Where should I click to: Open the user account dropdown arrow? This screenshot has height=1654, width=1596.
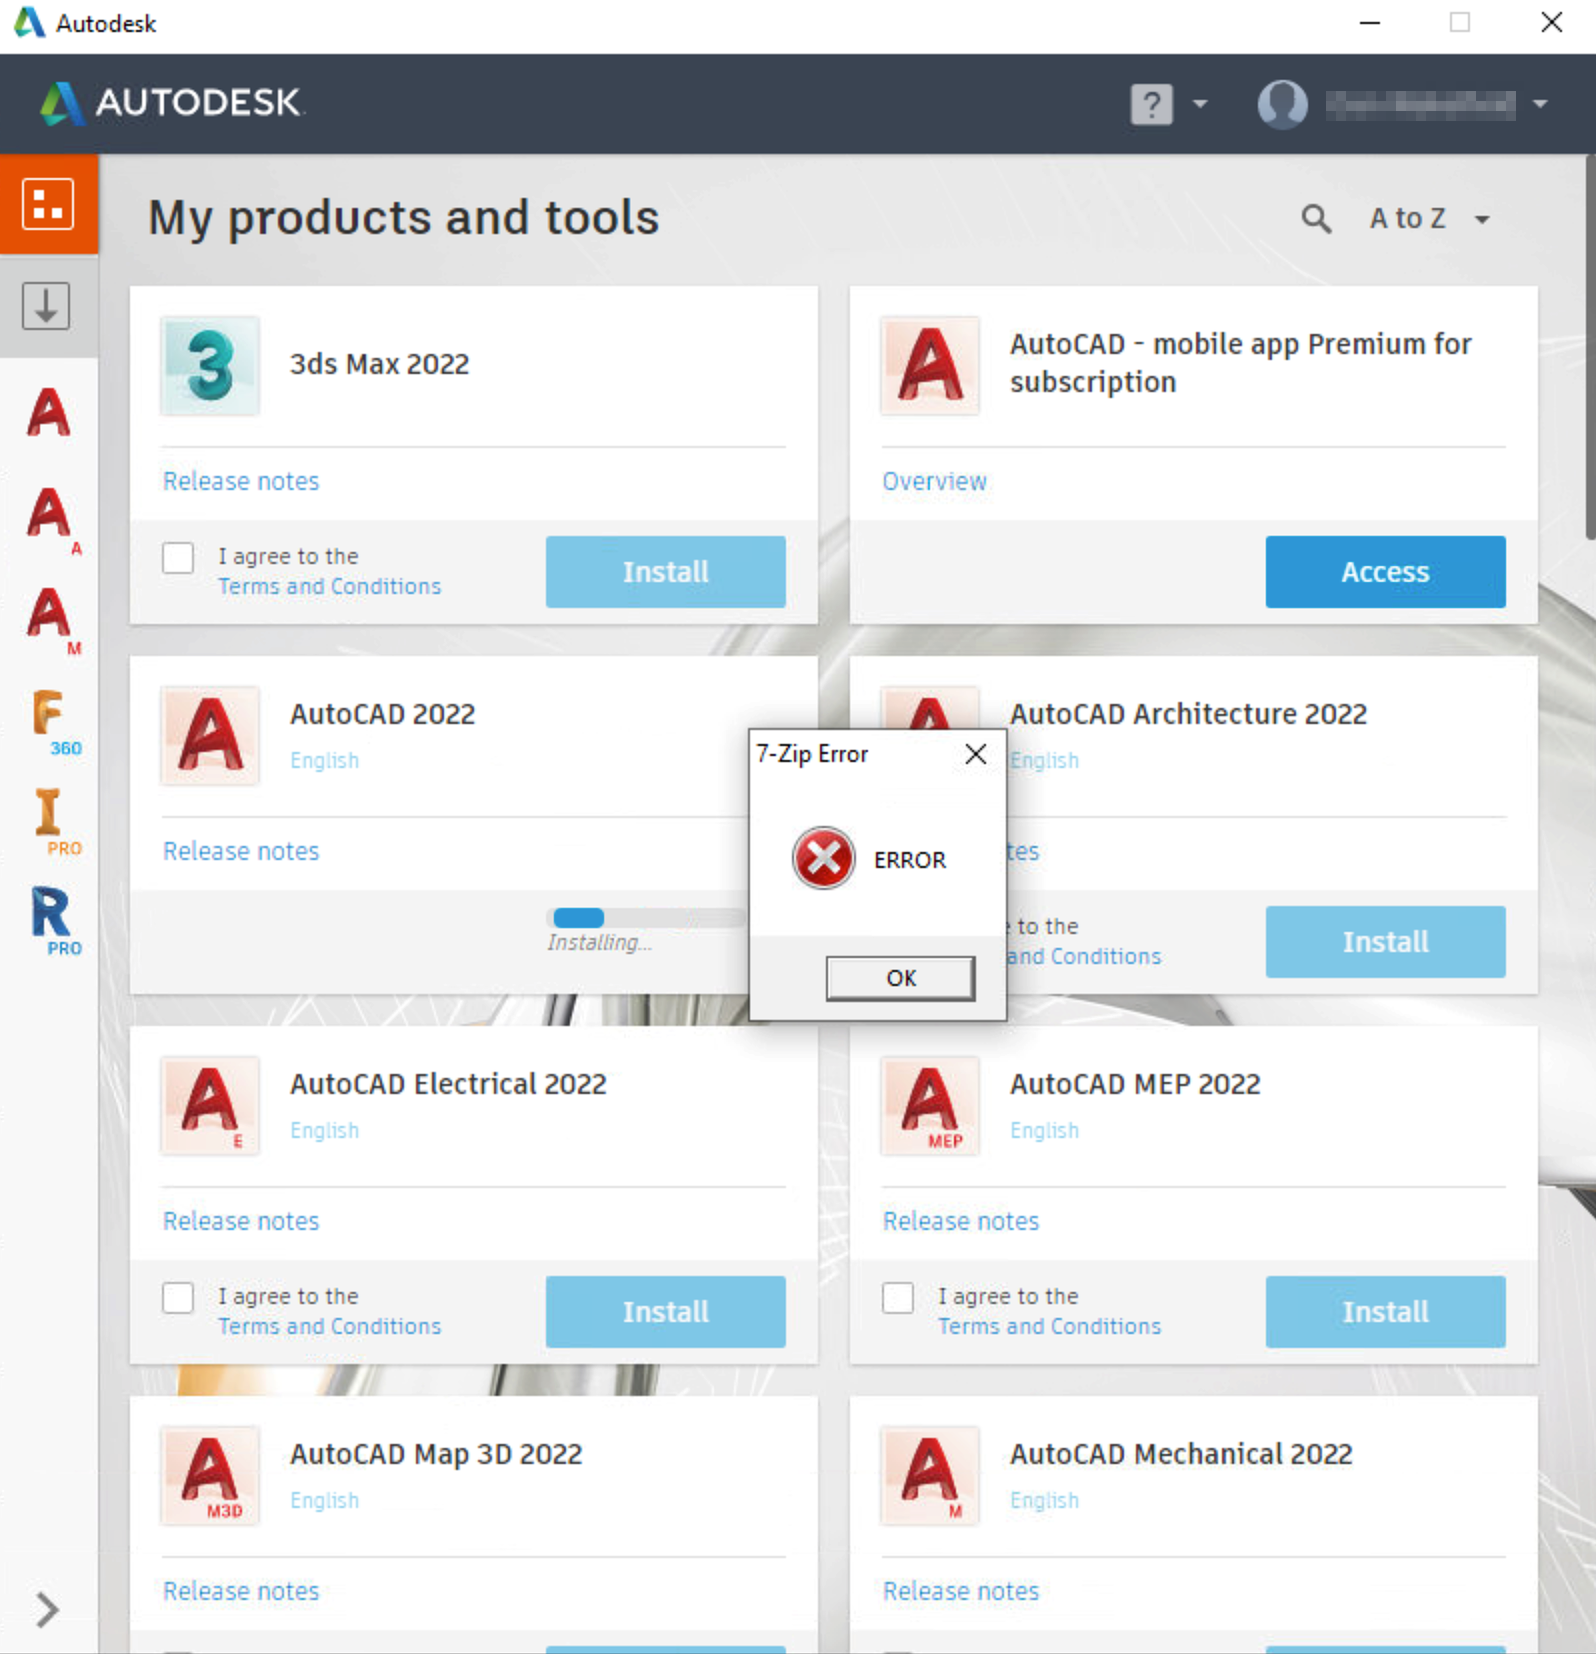click(1540, 103)
